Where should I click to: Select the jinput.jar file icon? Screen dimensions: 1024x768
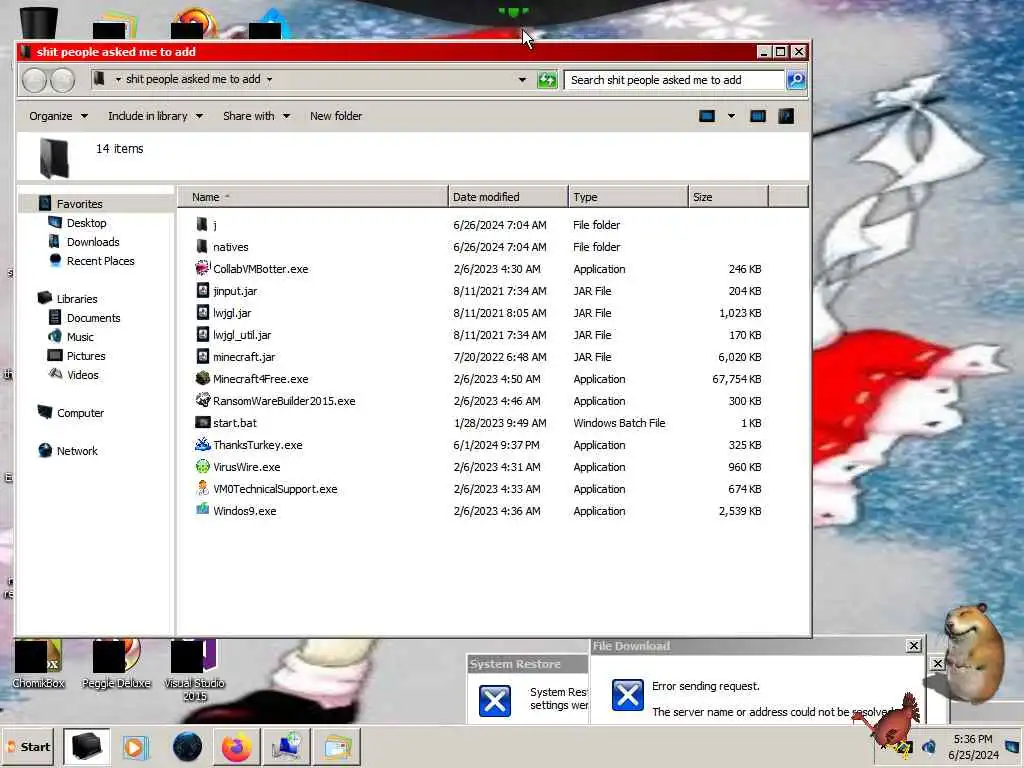point(202,291)
